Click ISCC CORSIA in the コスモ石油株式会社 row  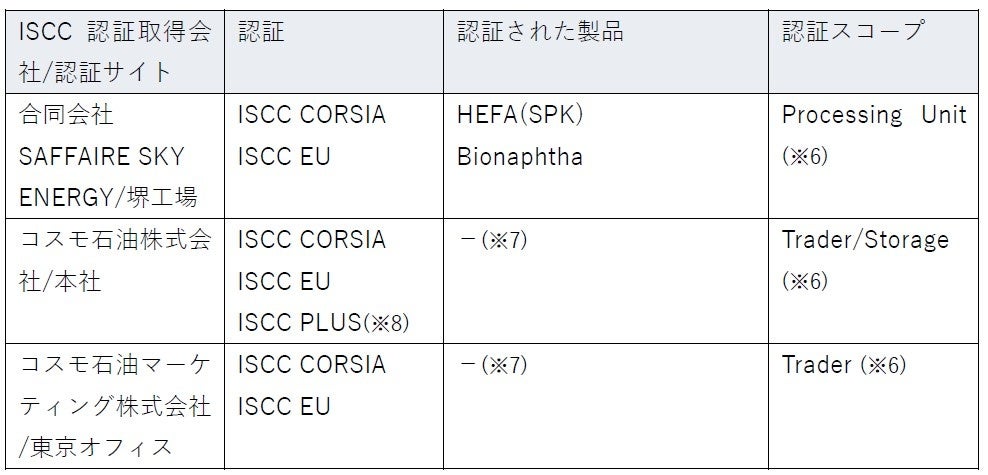pyautogui.click(x=311, y=240)
